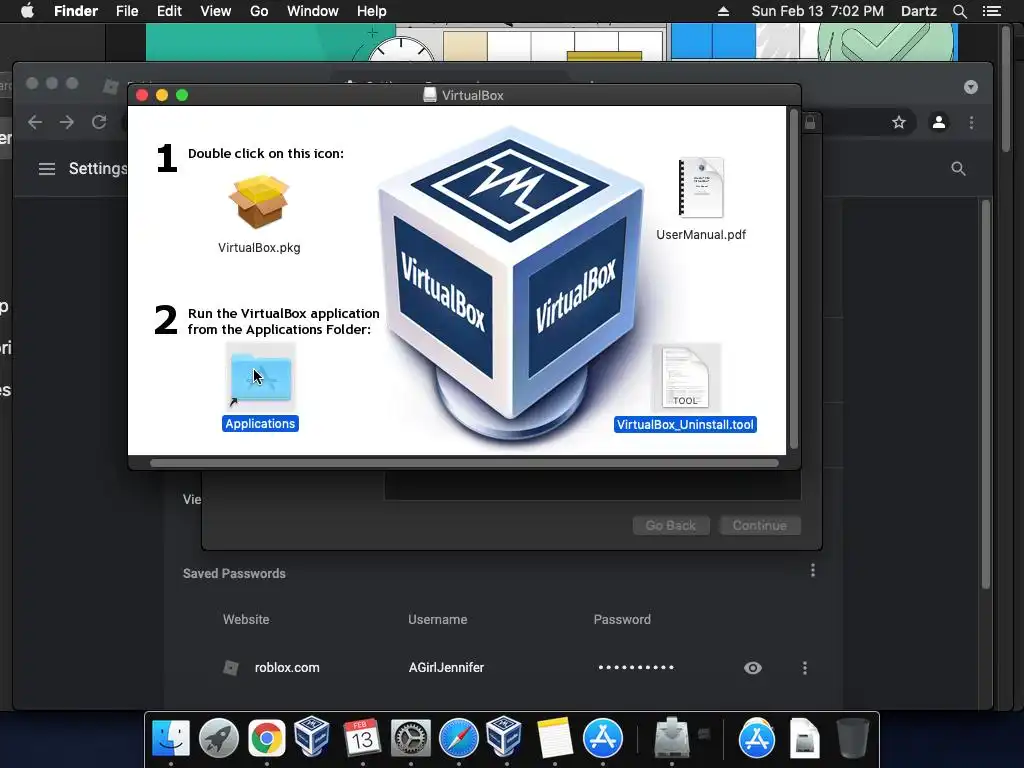Open Calendar from the Dock
This screenshot has height=768, width=1024.
coord(362,739)
